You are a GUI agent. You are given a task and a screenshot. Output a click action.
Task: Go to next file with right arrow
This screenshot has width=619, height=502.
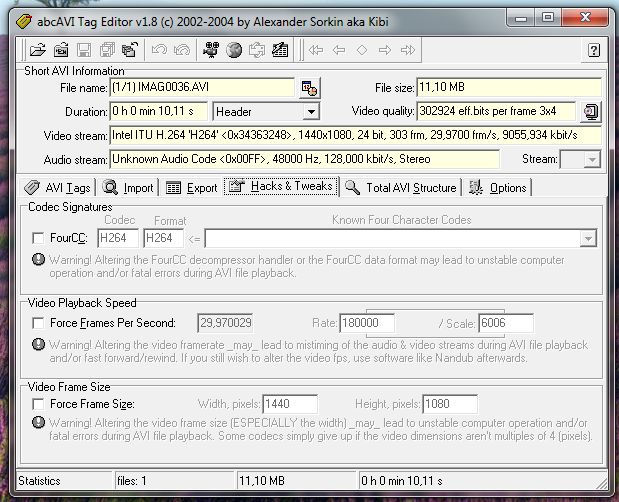[x=385, y=50]
